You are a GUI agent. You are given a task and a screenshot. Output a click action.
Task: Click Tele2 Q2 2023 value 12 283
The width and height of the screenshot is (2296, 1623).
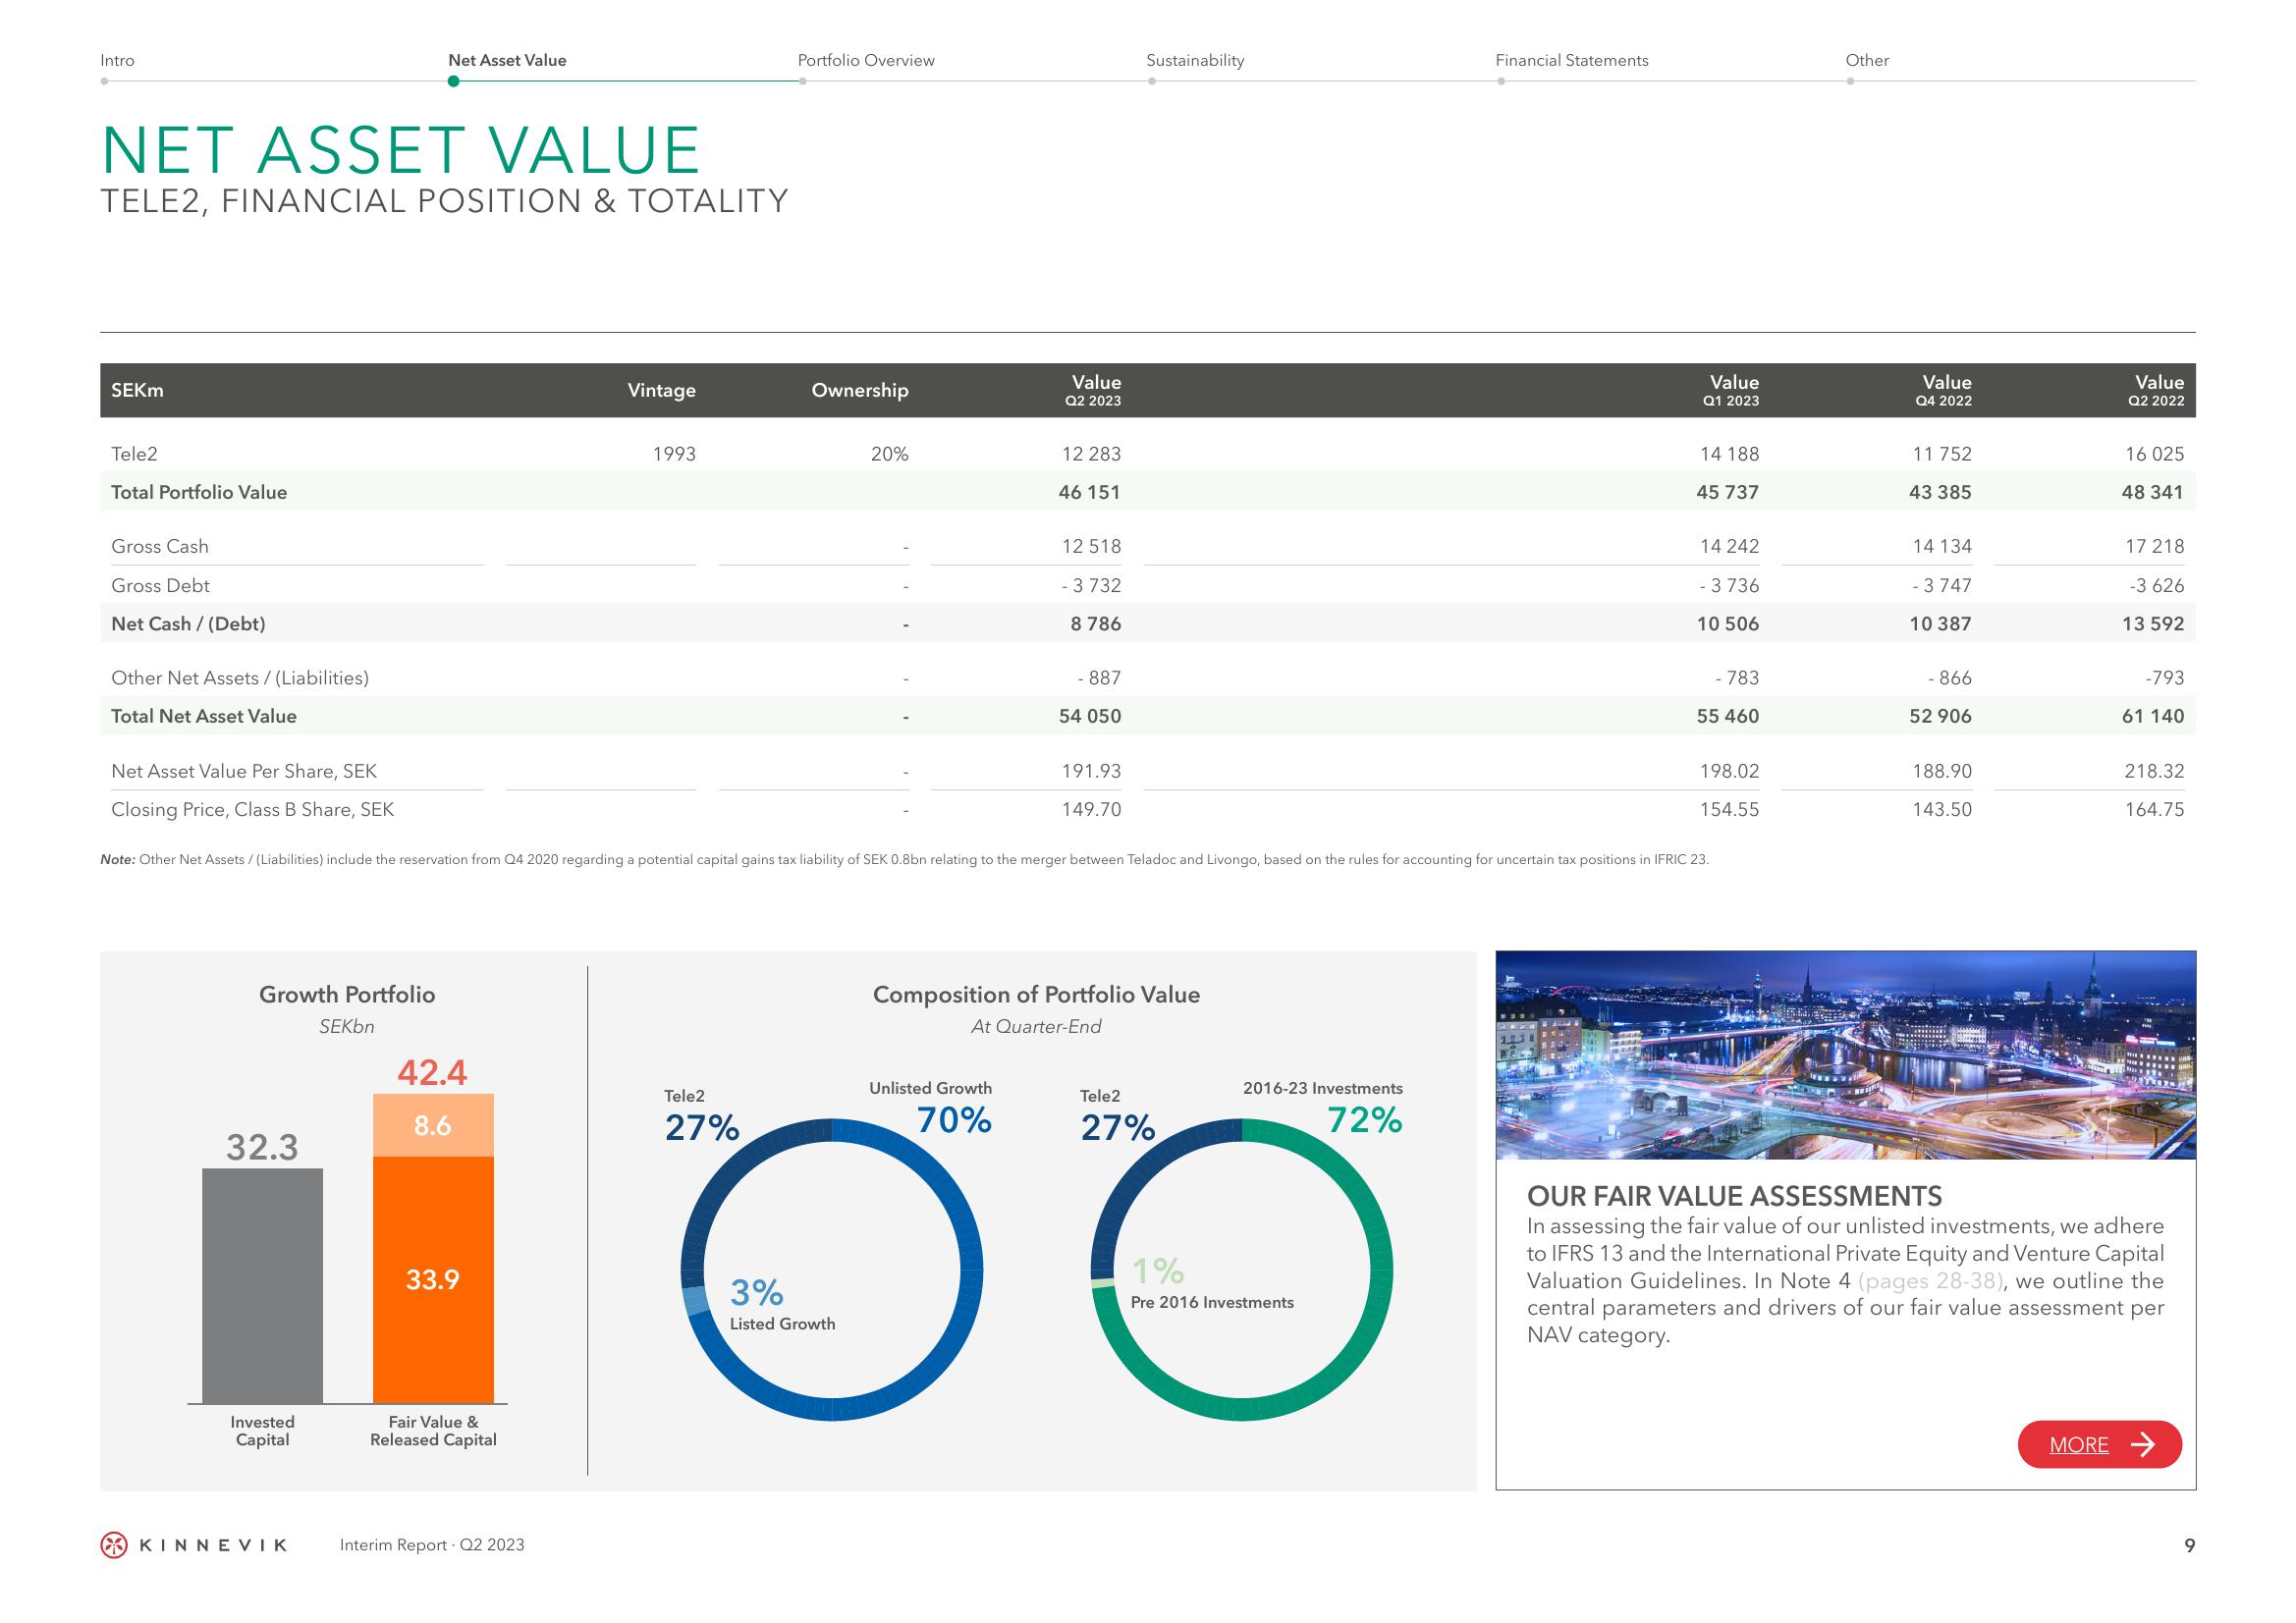pos(1091,454)
